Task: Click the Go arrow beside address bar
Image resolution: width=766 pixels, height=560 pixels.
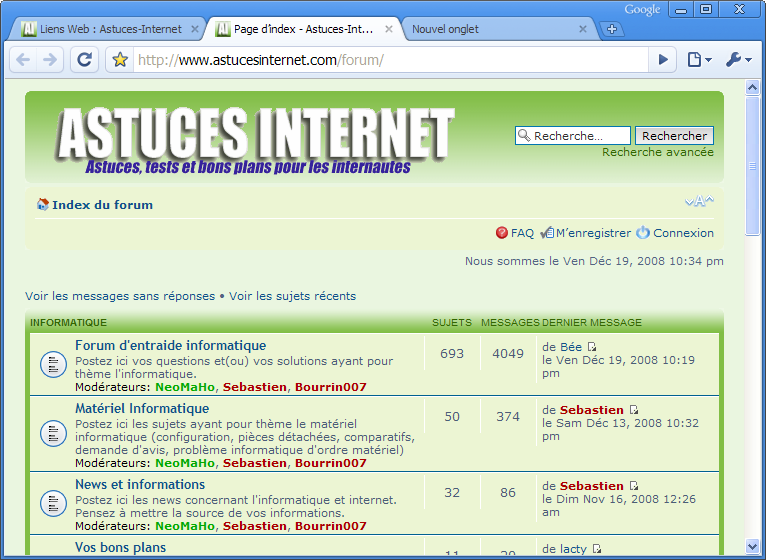Action: click(x=663, y=60)
